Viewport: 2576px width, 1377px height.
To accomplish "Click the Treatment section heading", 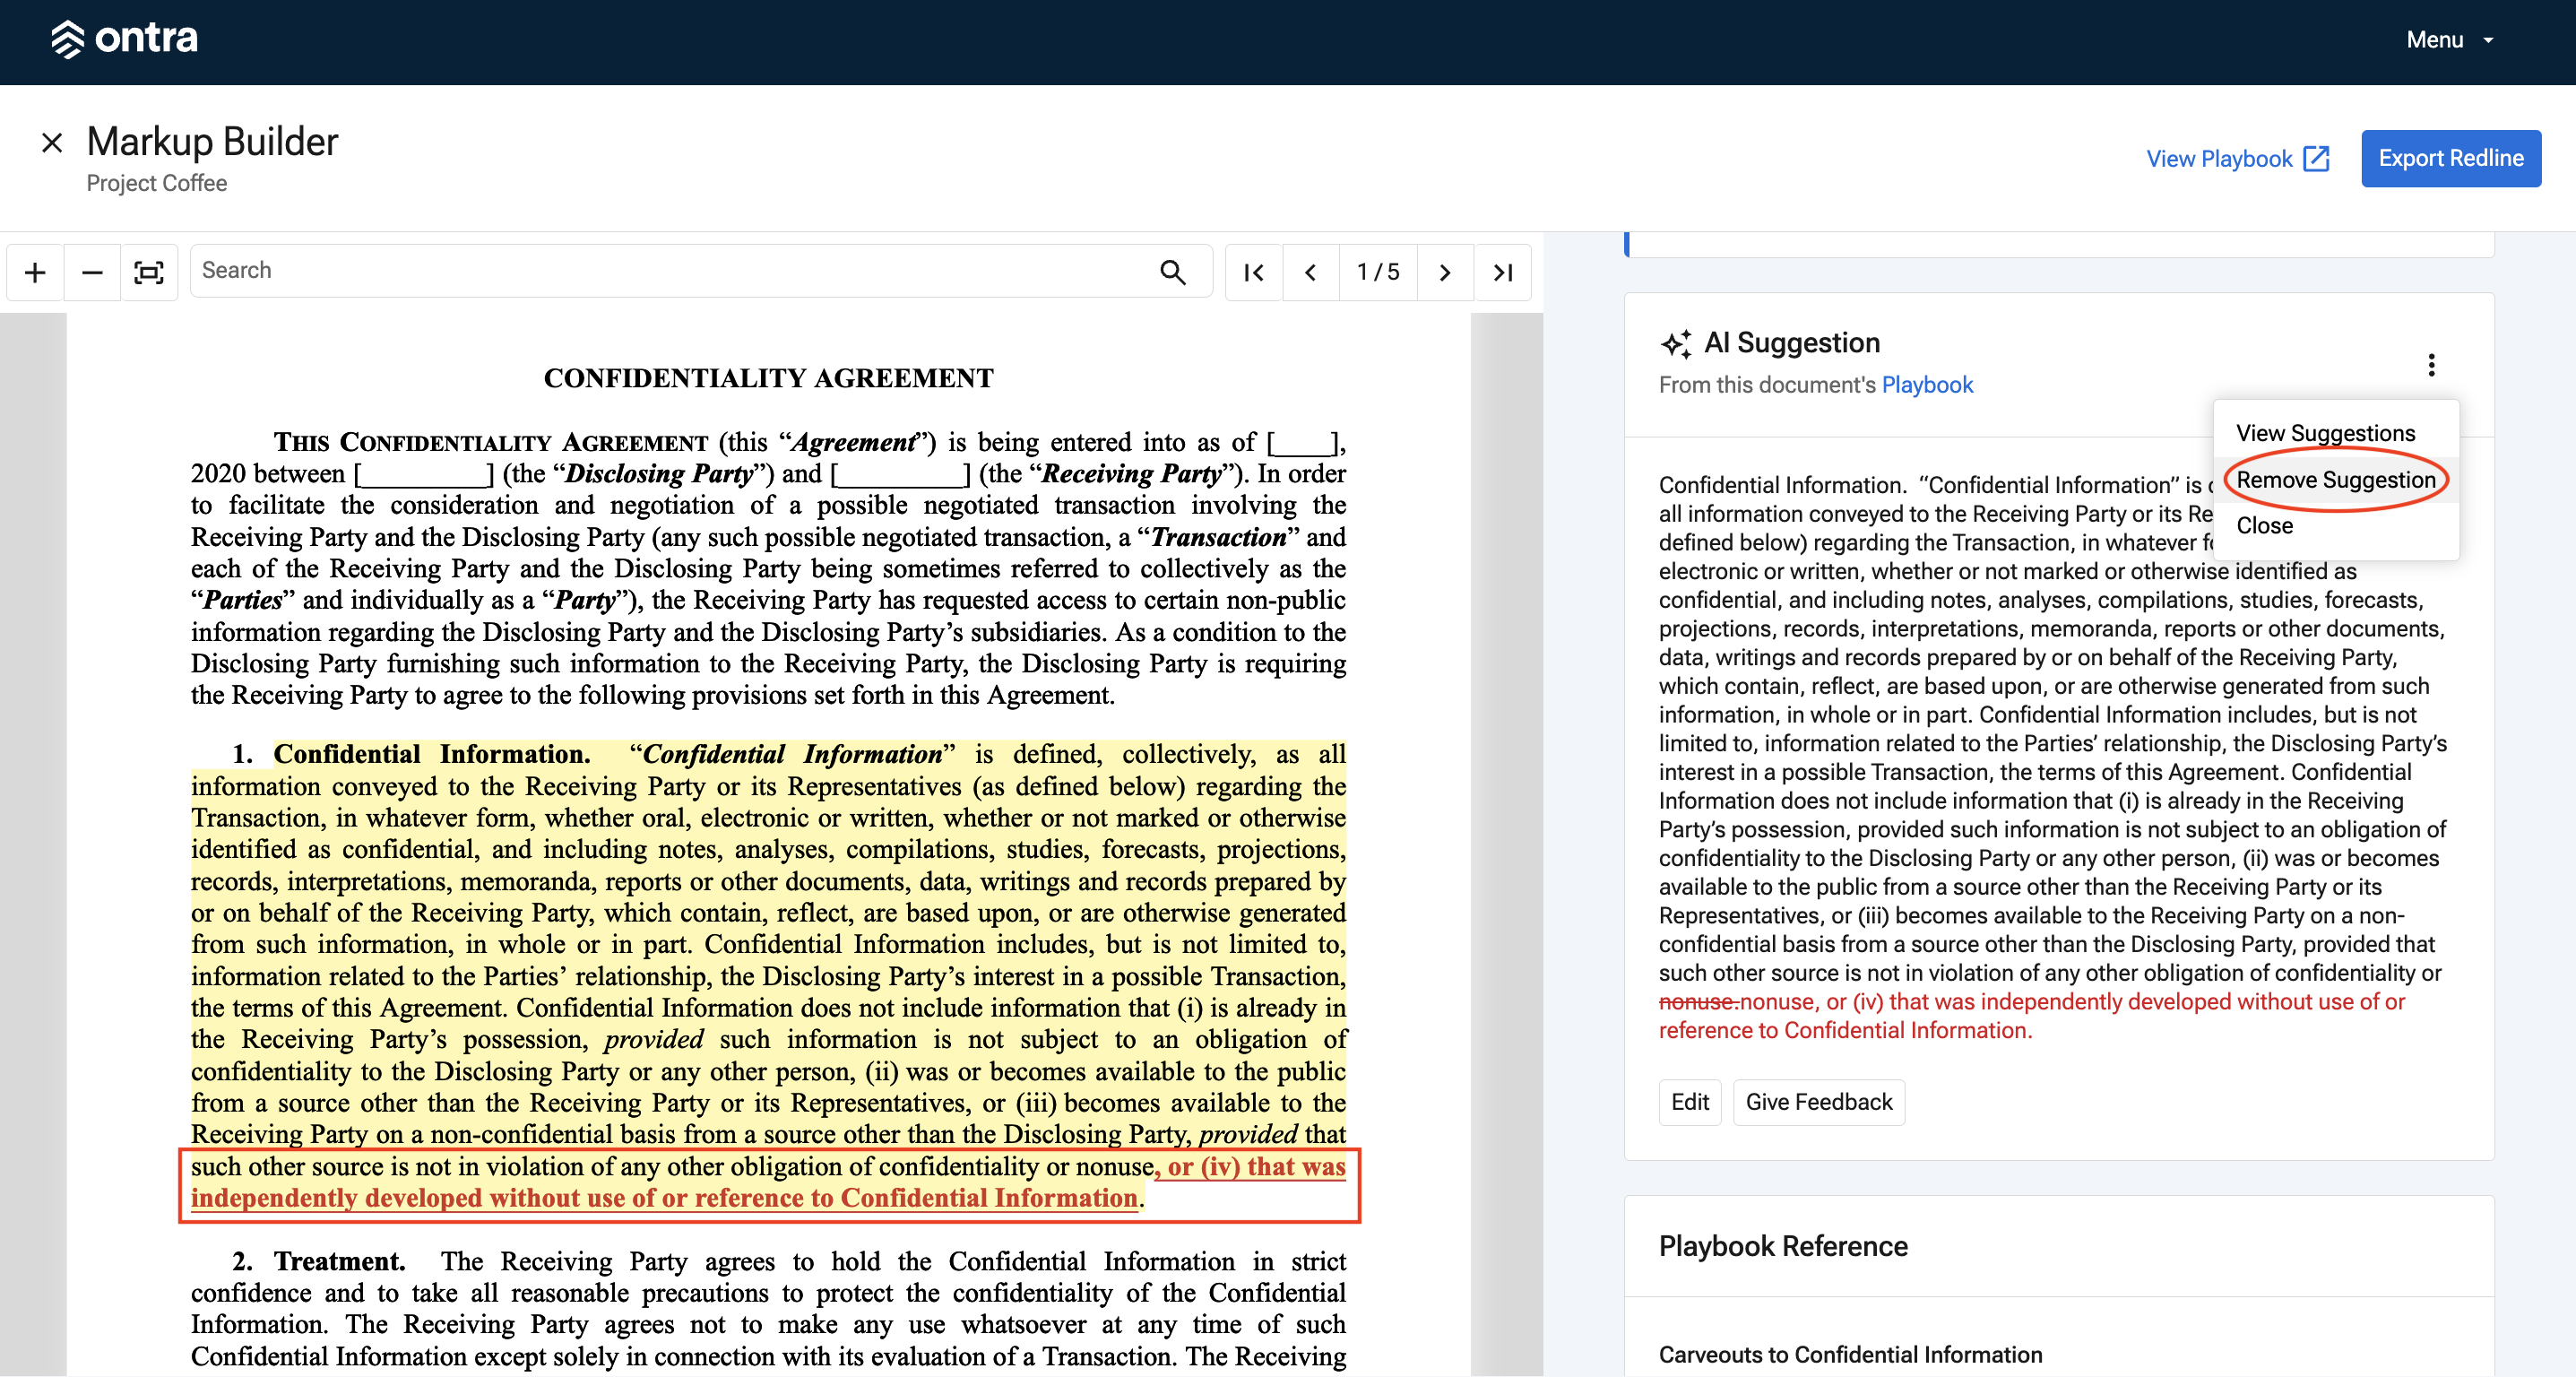I will (x=339, y=1261).
